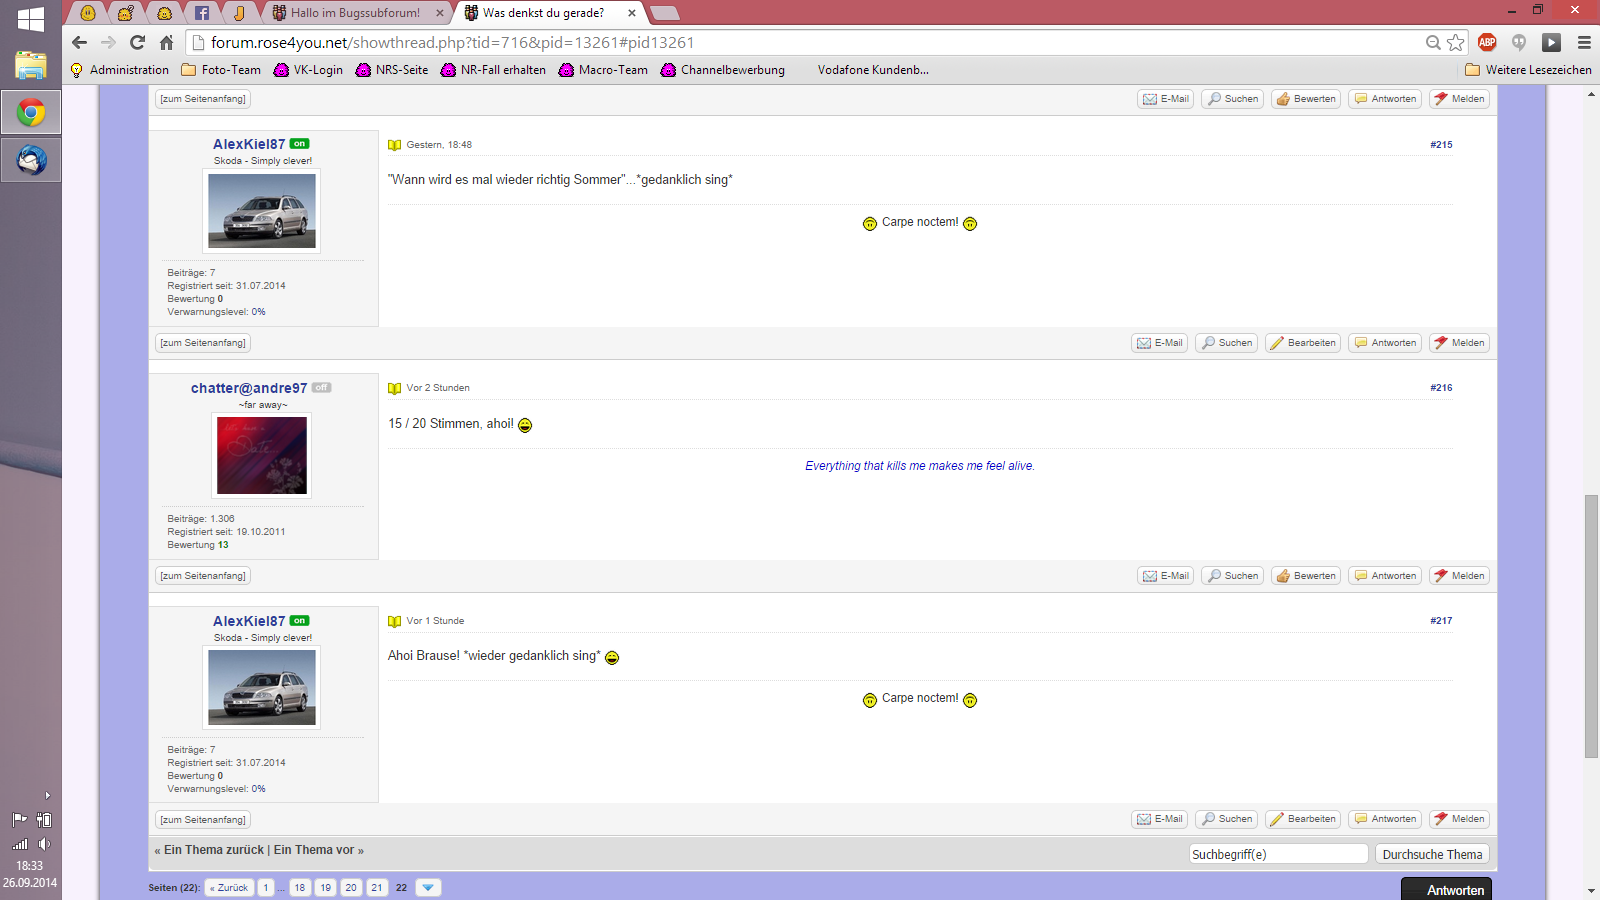Bookmark this page with the star icon
The height and width of the screenshot is (900, 1600).
point(1456,42)
